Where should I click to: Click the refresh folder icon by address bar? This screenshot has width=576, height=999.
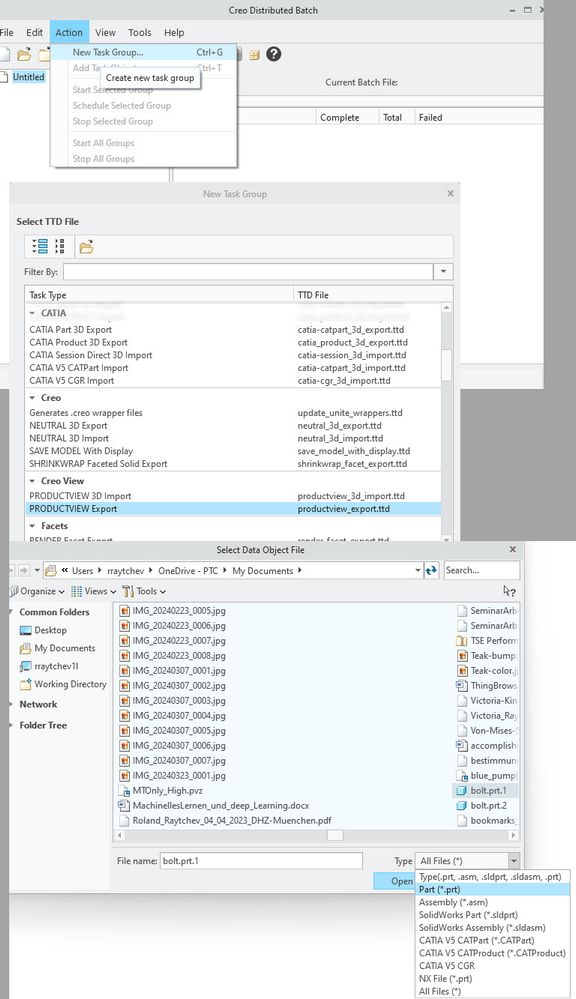[x=431, y=570]
